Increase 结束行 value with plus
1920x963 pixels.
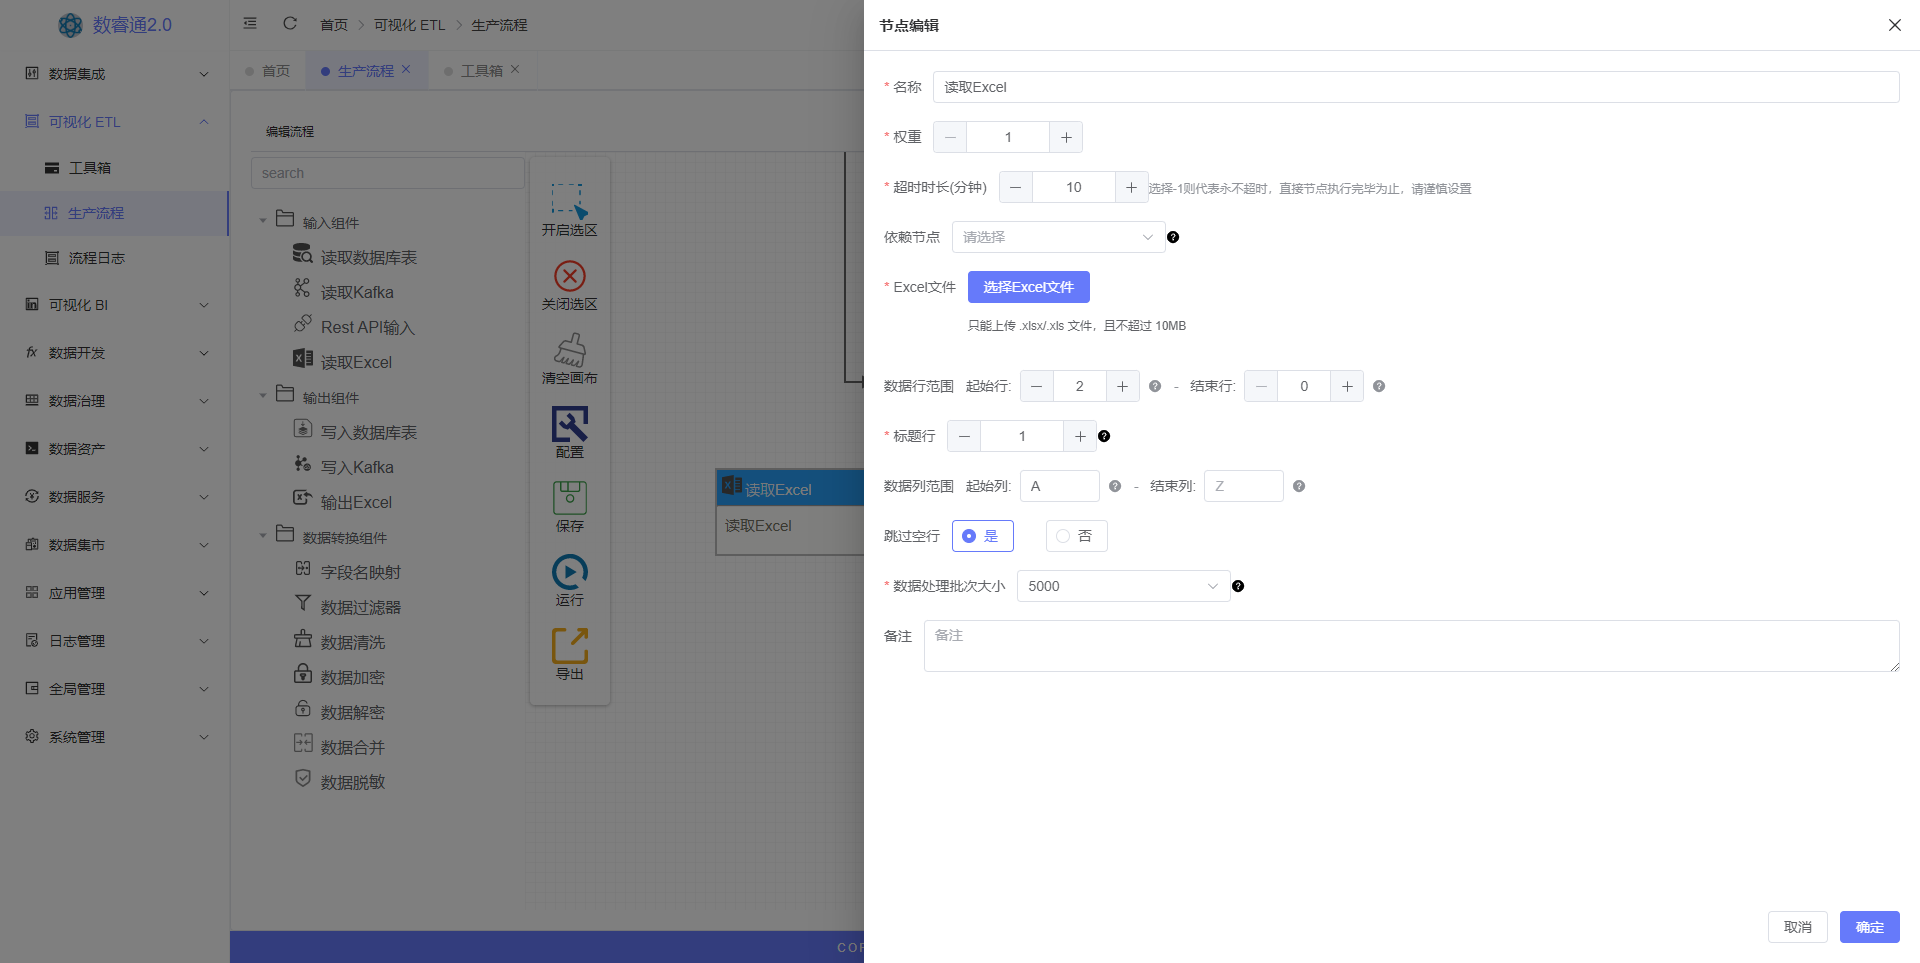click(1347, 386)
